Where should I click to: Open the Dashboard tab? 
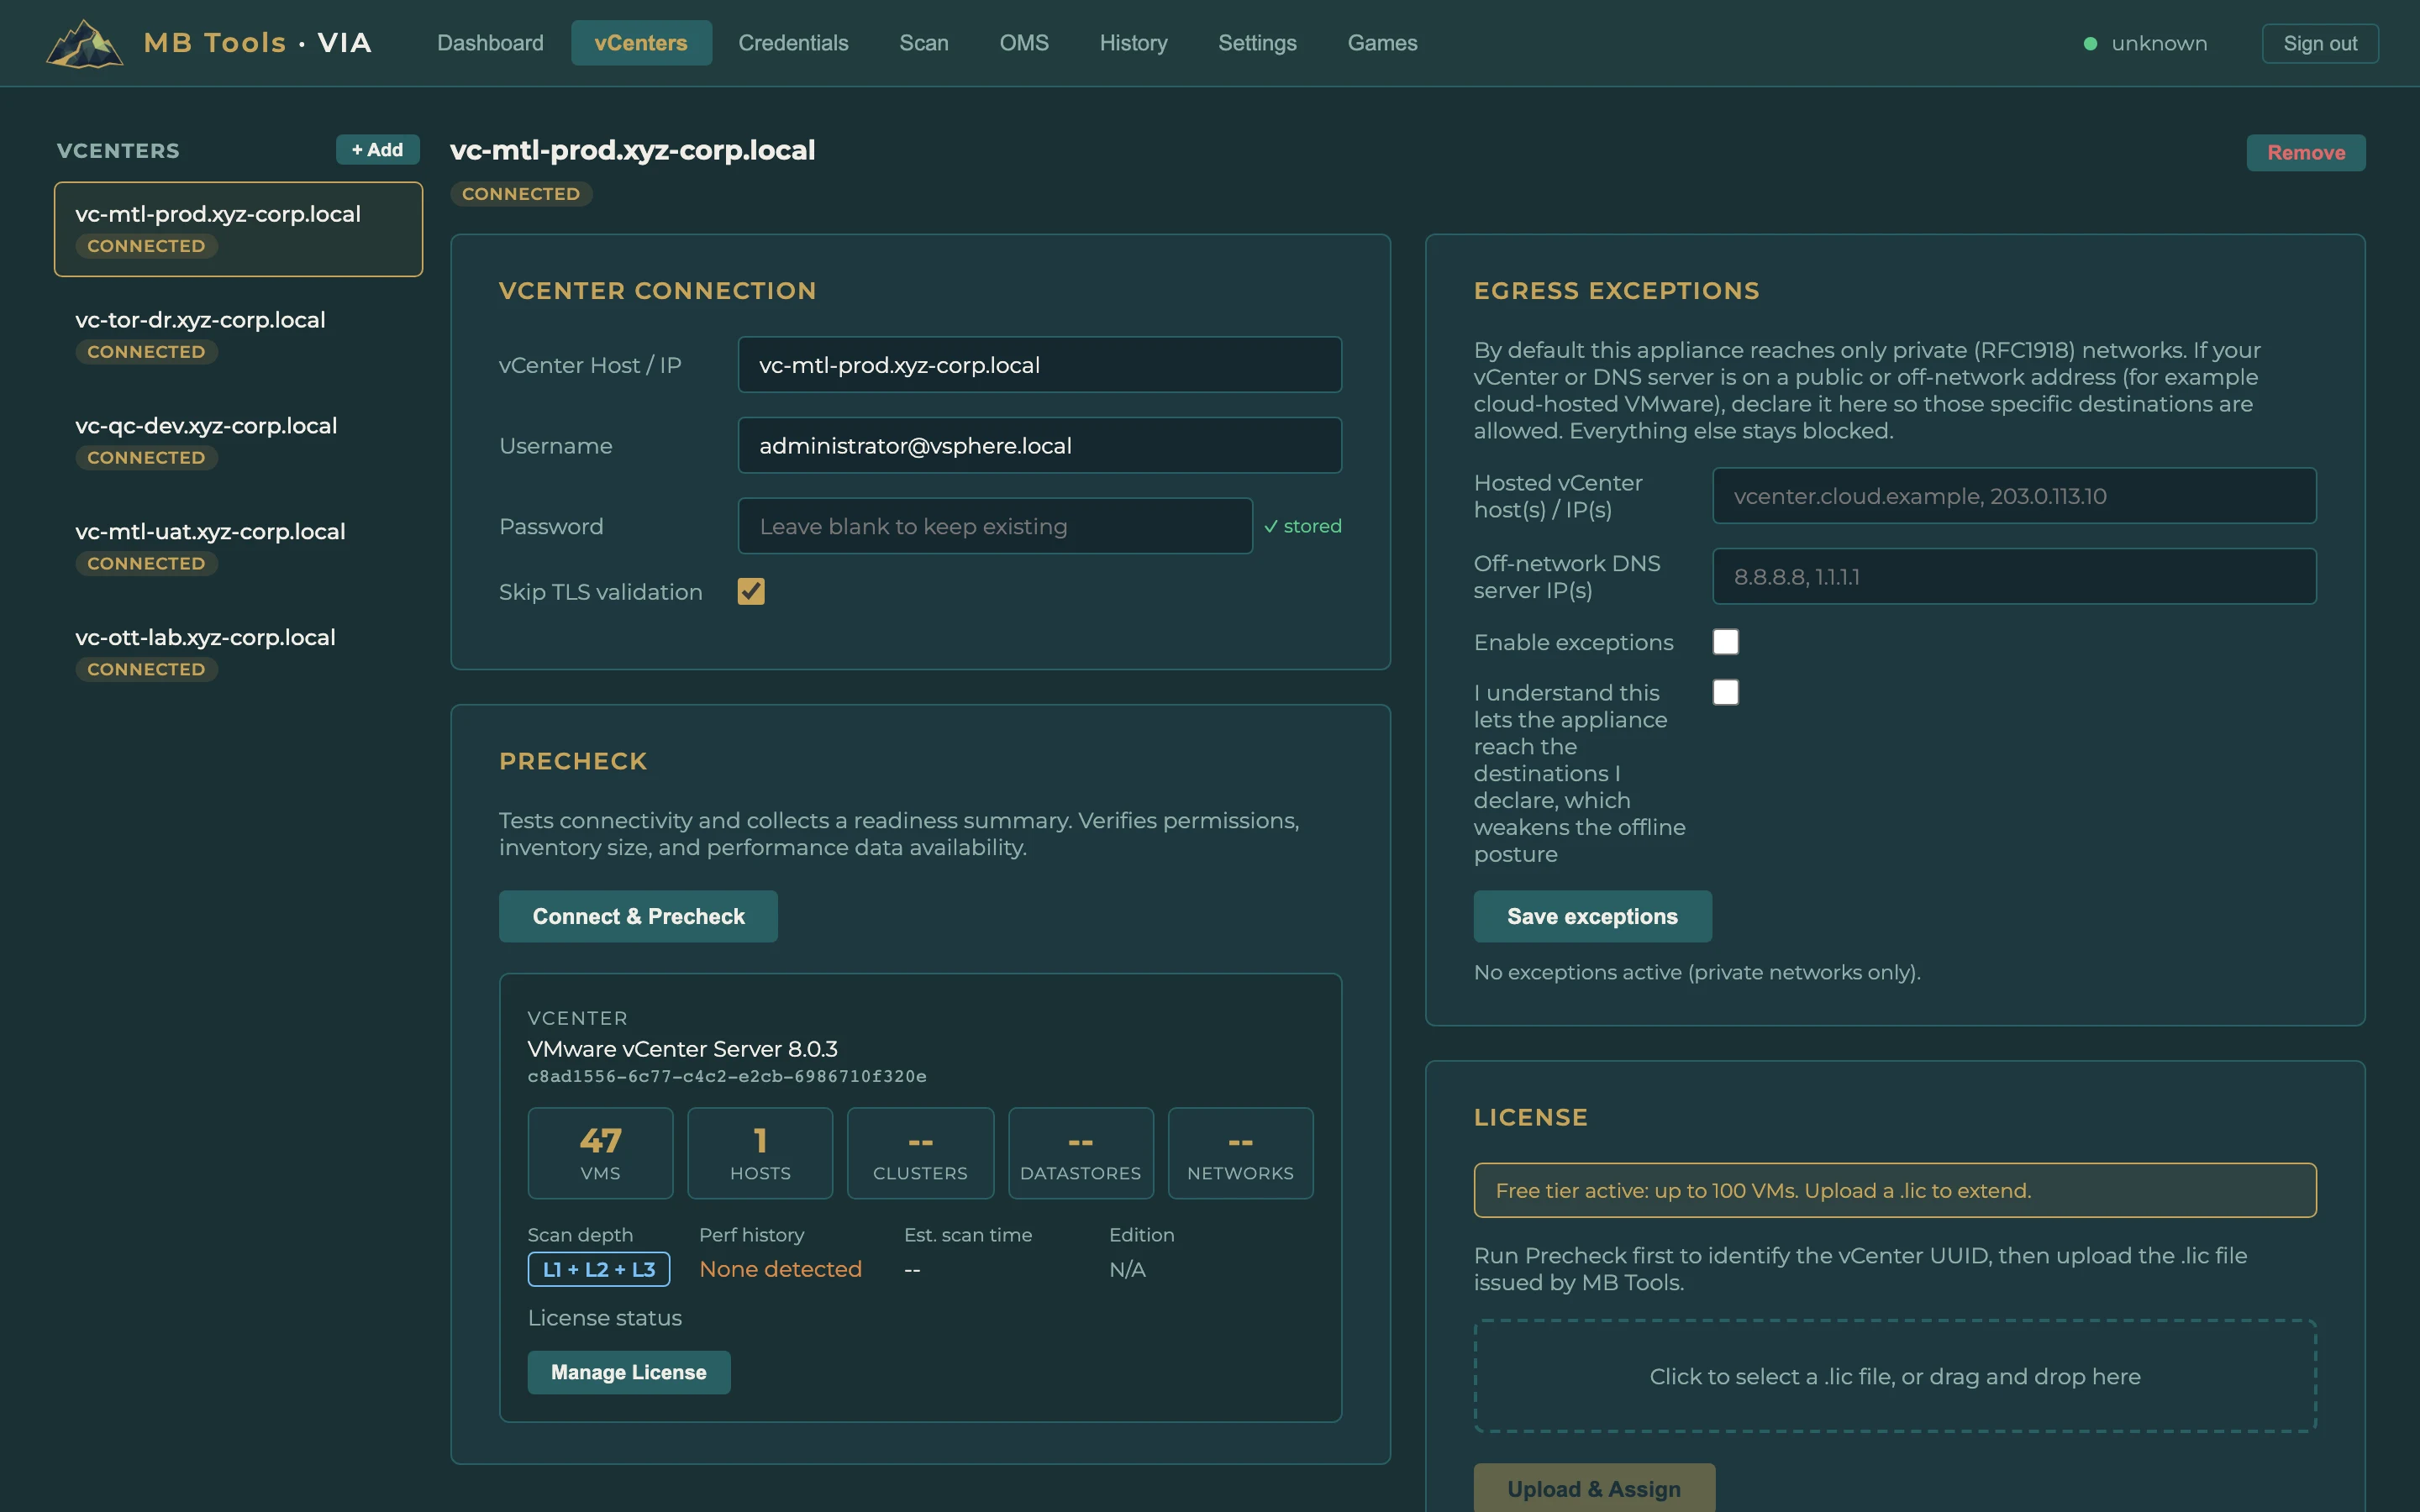pos(490,43)
